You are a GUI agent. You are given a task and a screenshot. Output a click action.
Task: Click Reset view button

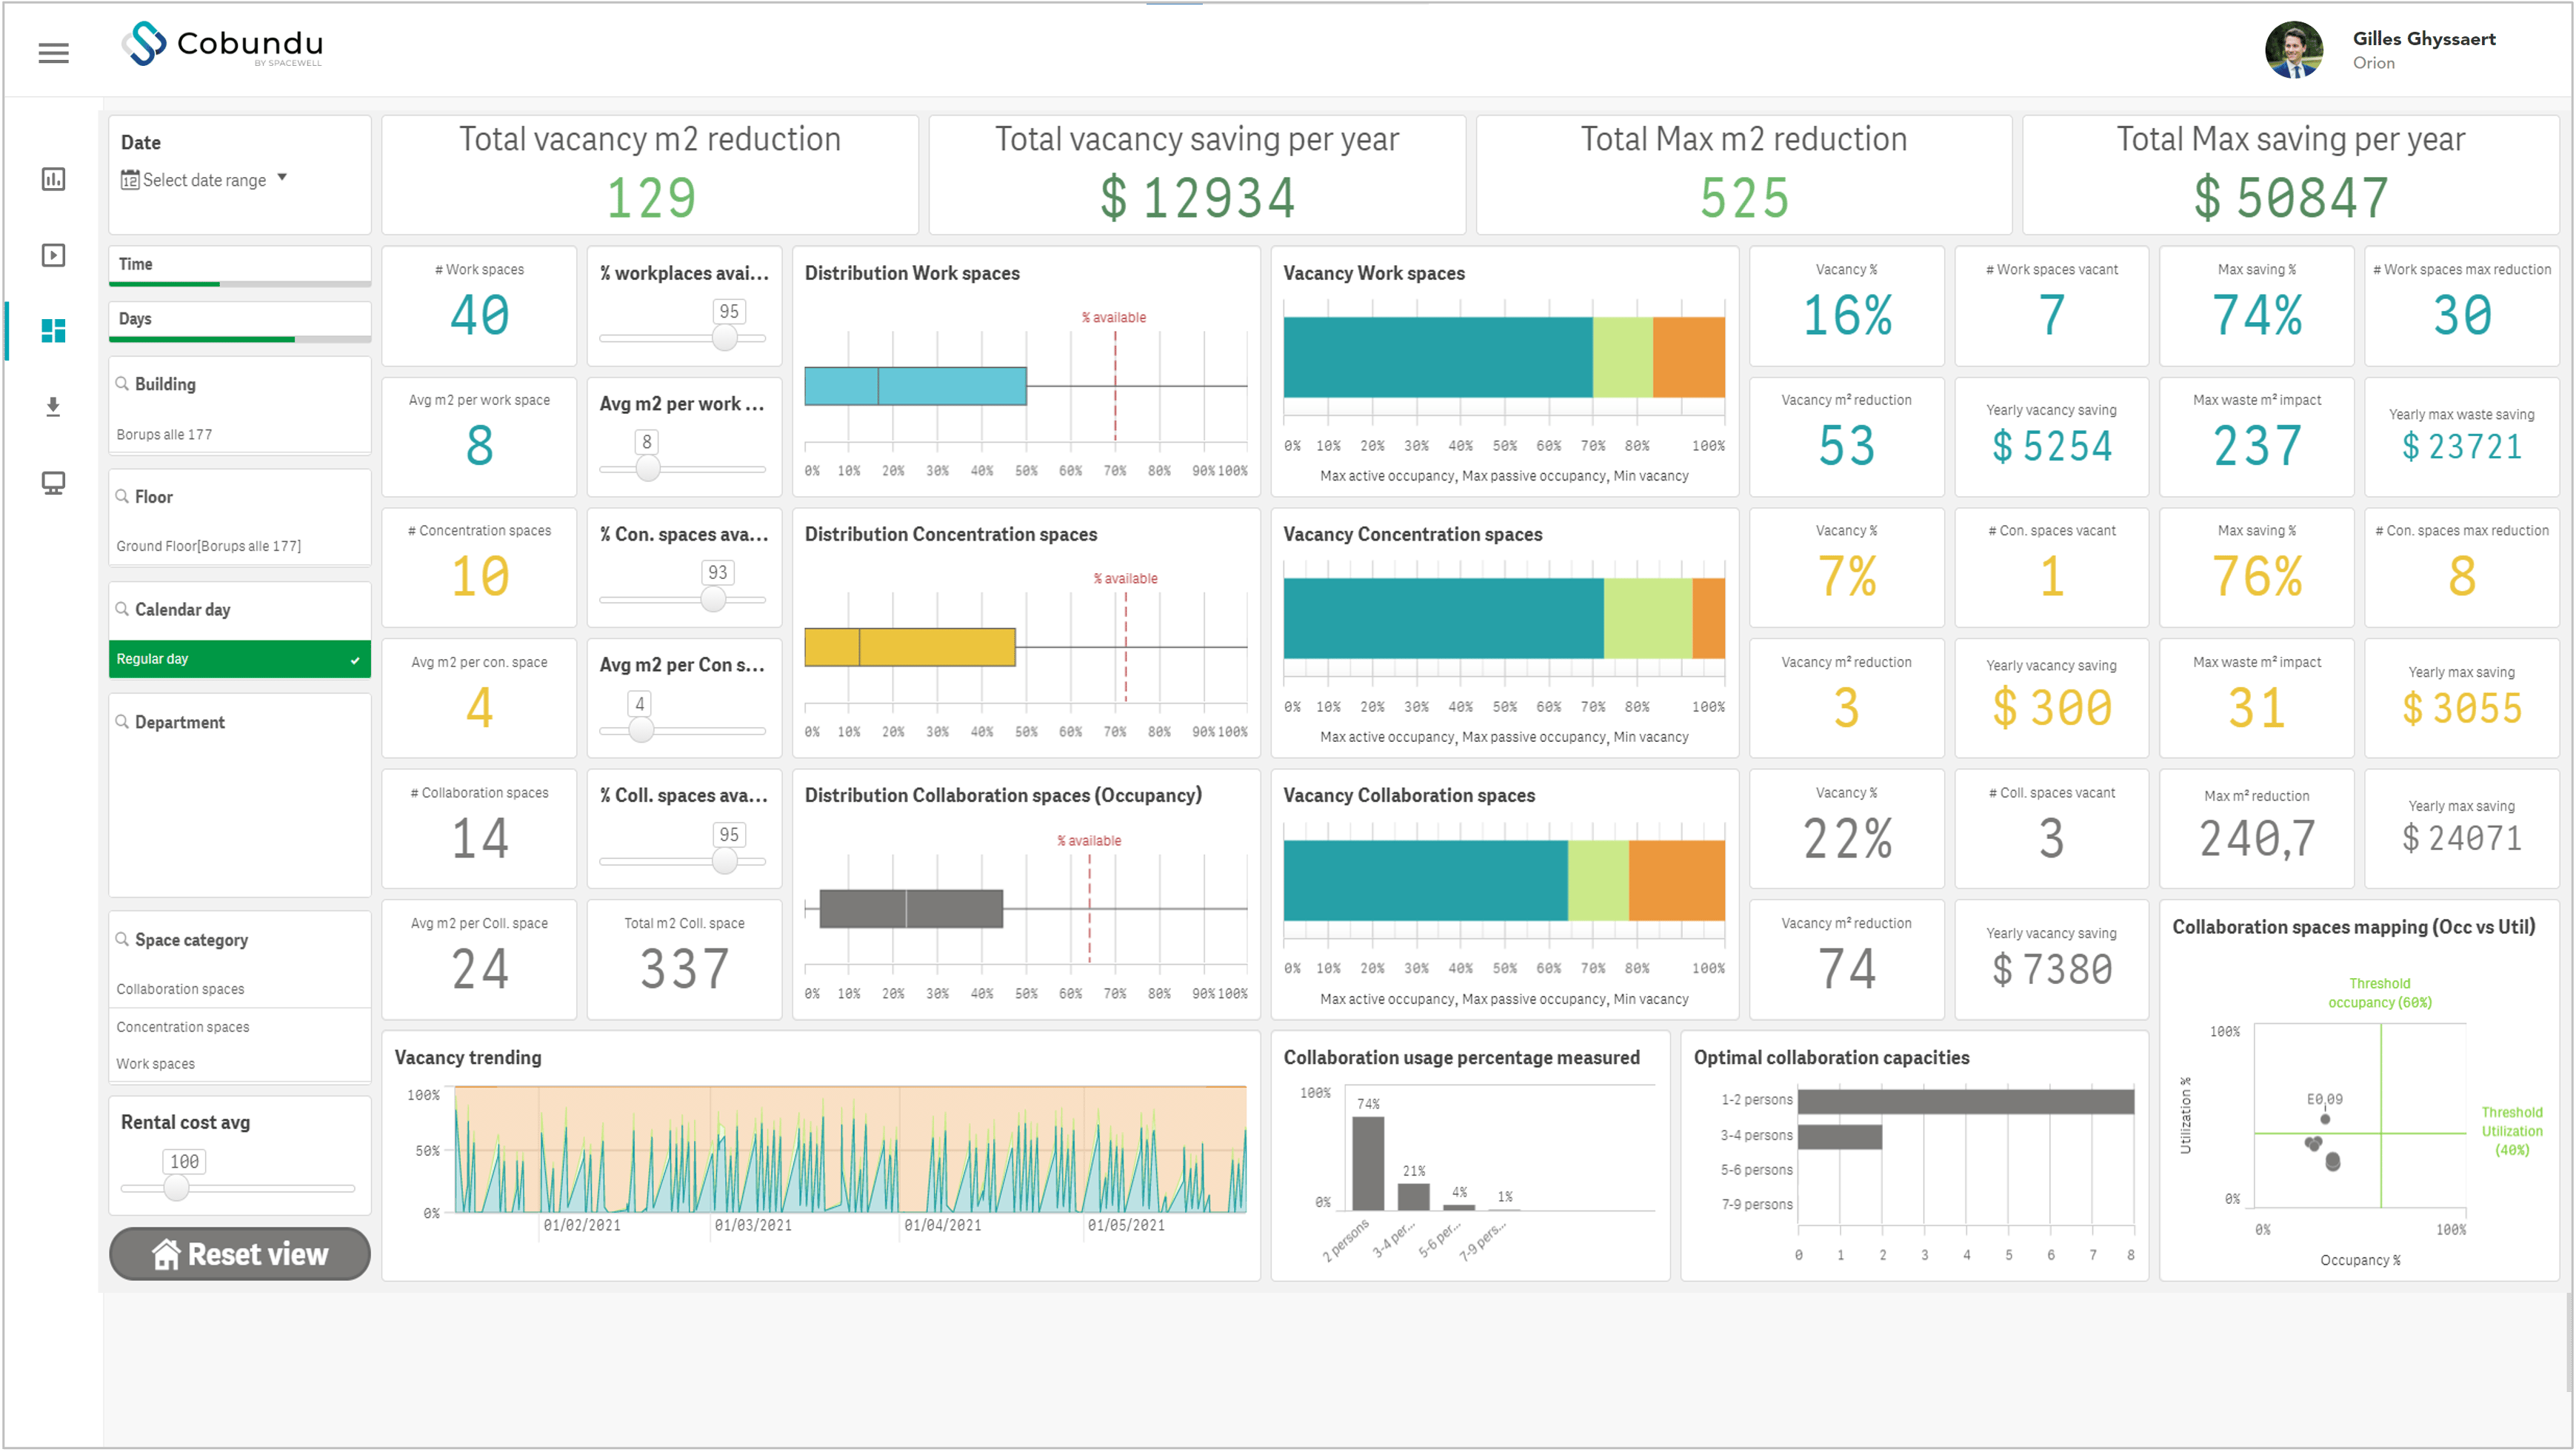click(x=241, y=1254)
